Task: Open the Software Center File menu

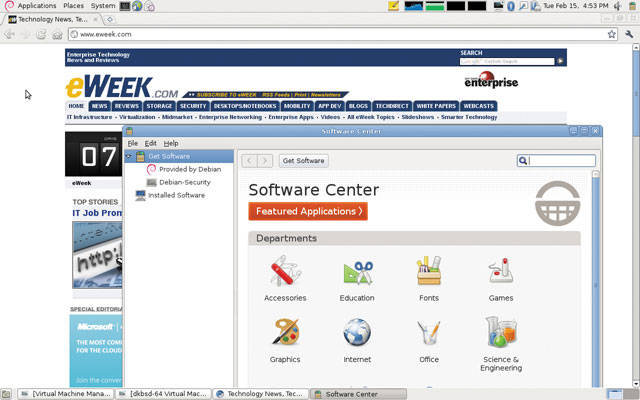Action: 133,143
